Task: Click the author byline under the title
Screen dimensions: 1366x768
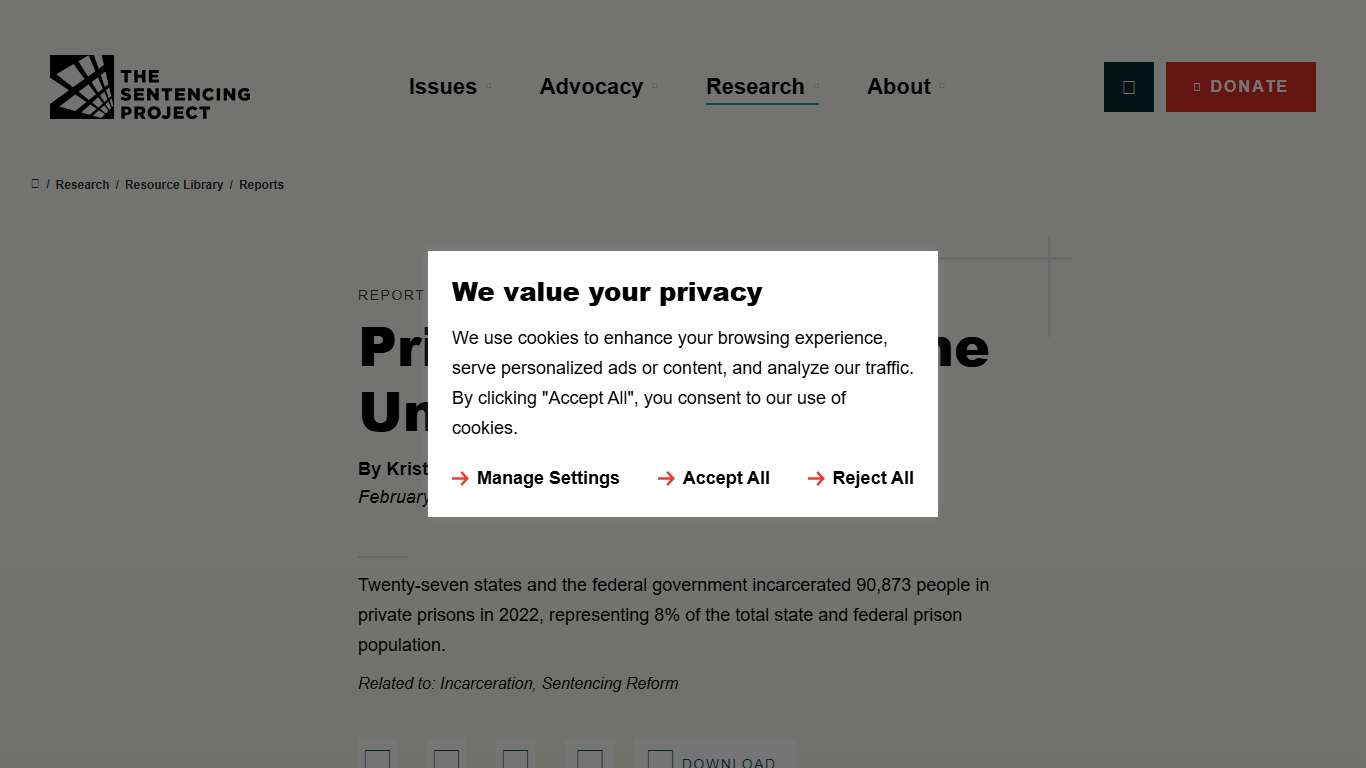Action: (x=392, y=469)
